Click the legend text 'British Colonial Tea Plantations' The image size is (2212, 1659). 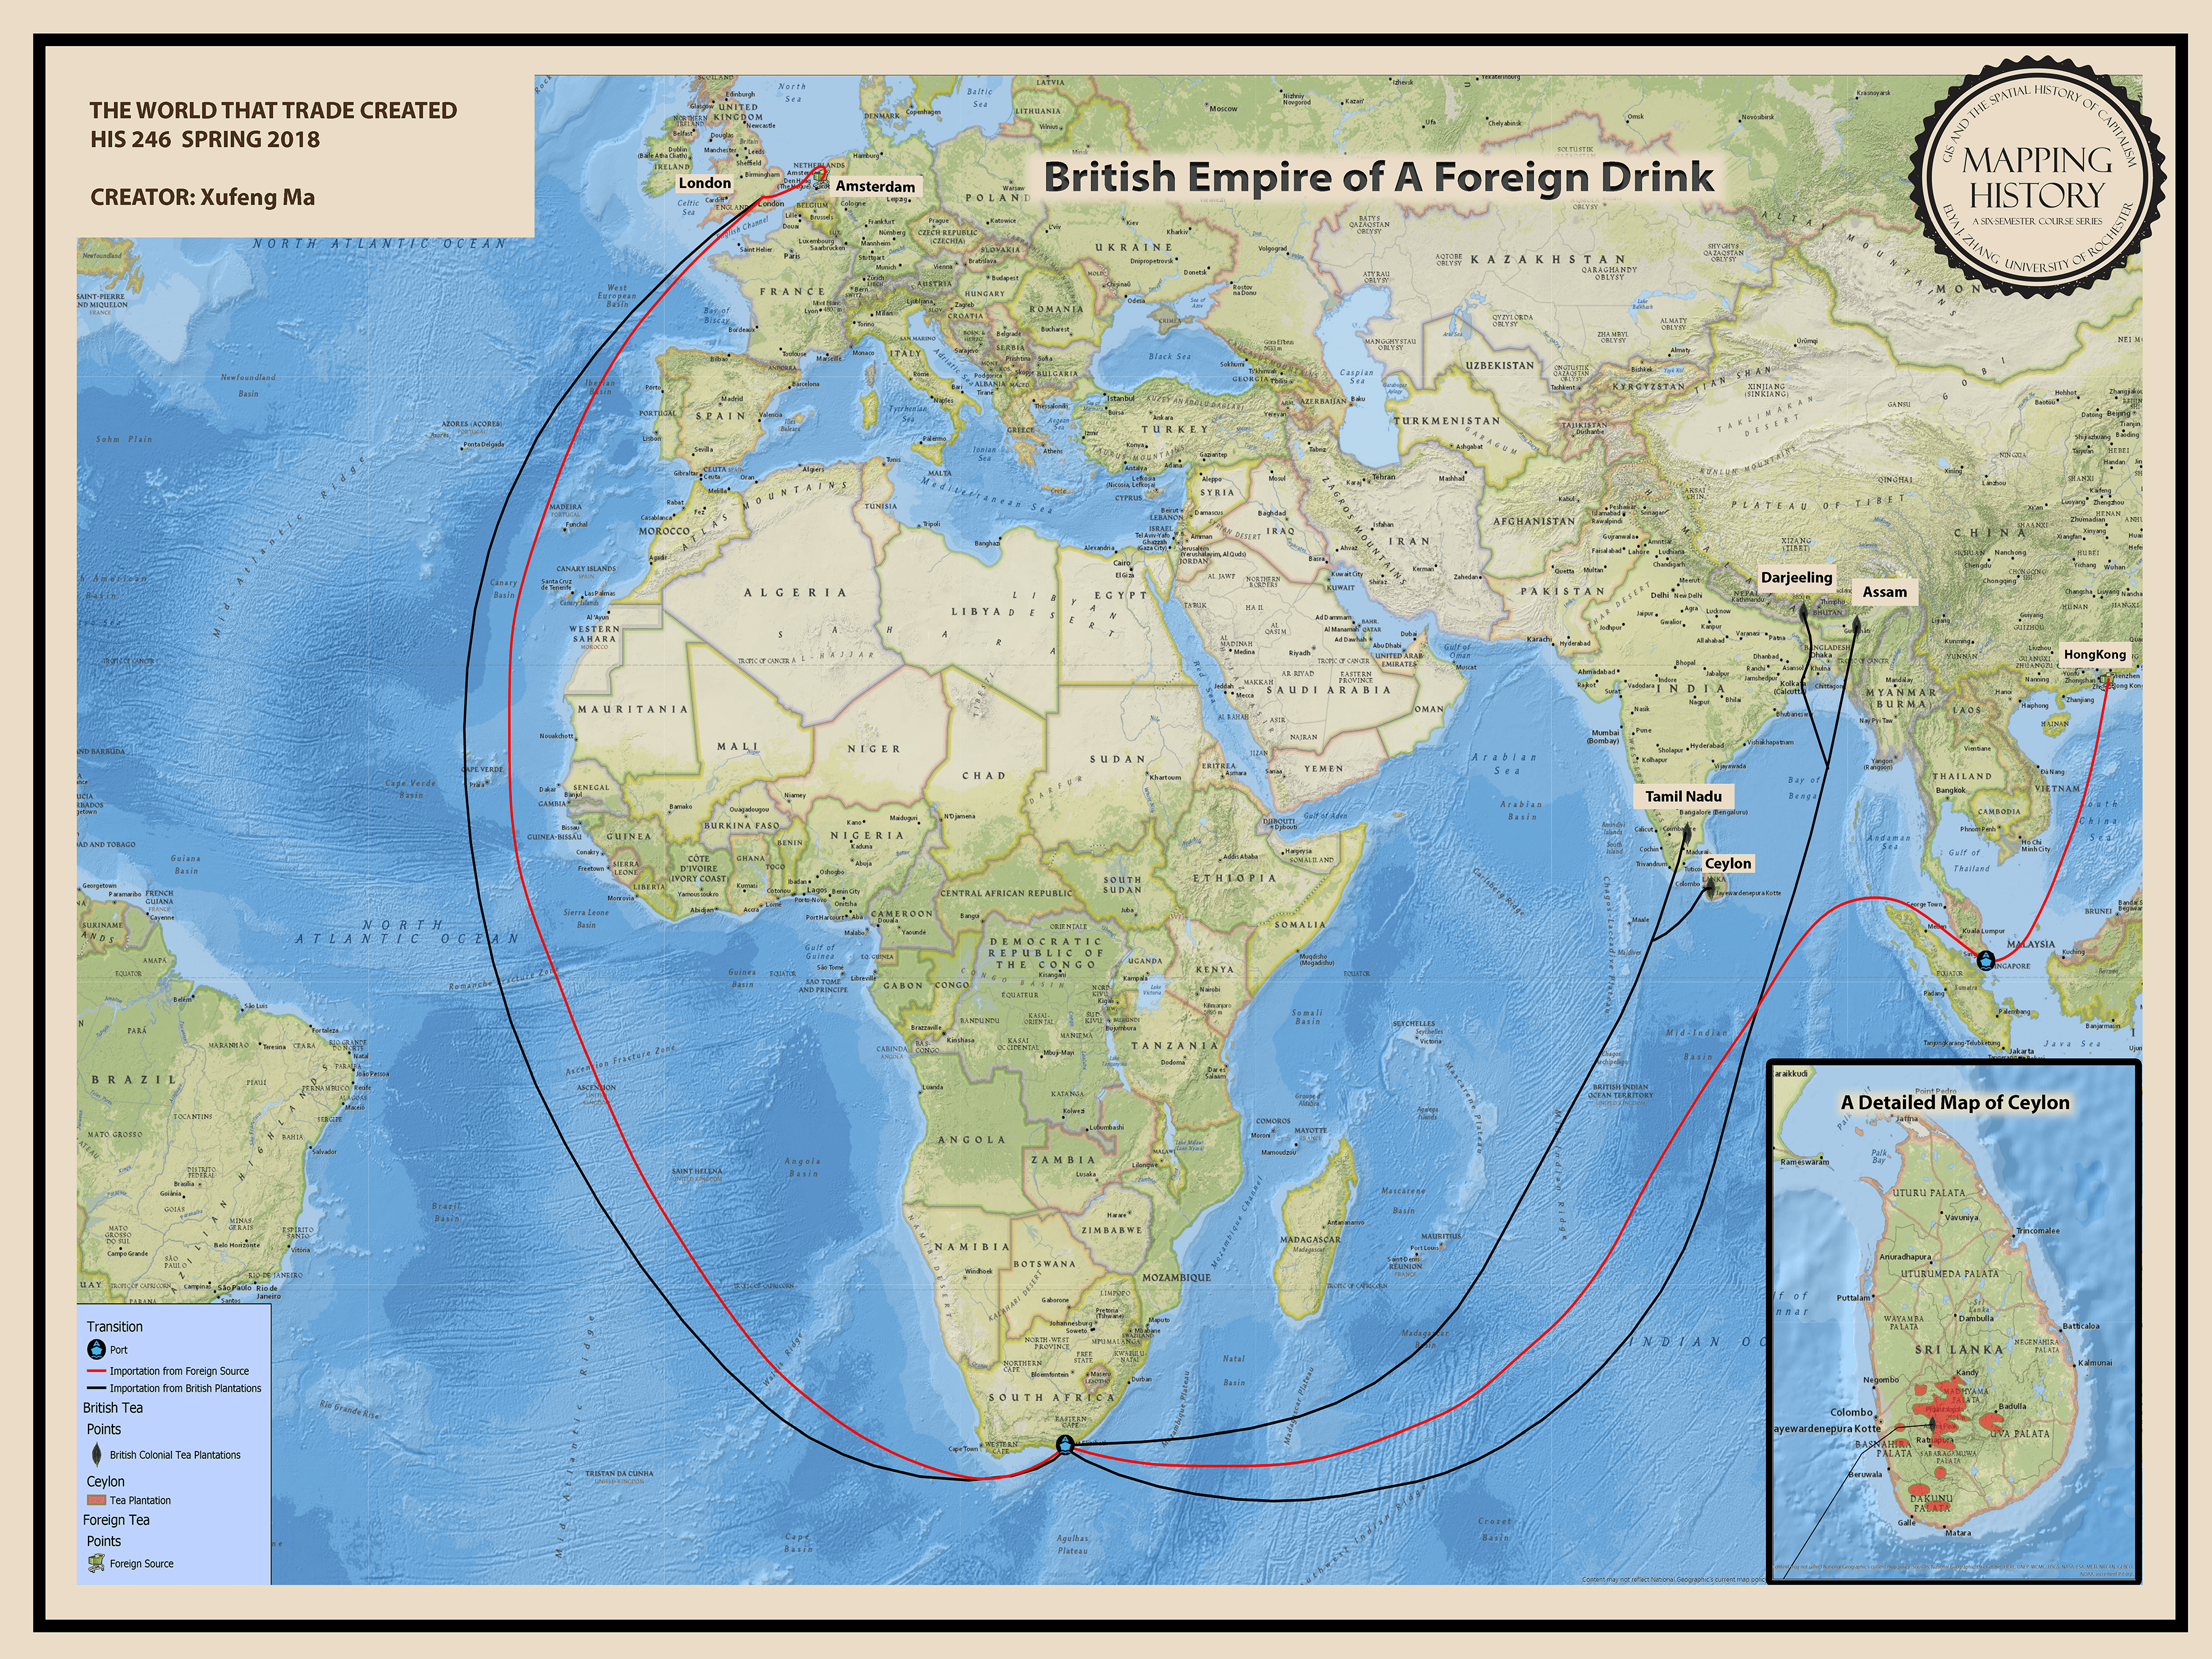[175, 1455]
